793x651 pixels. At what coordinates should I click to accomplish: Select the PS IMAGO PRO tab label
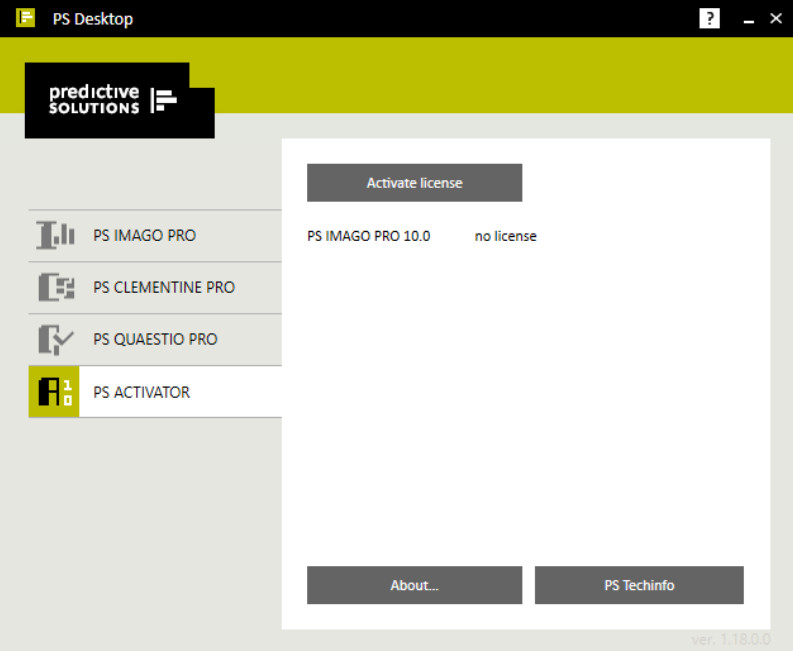(x=145, y=235)
